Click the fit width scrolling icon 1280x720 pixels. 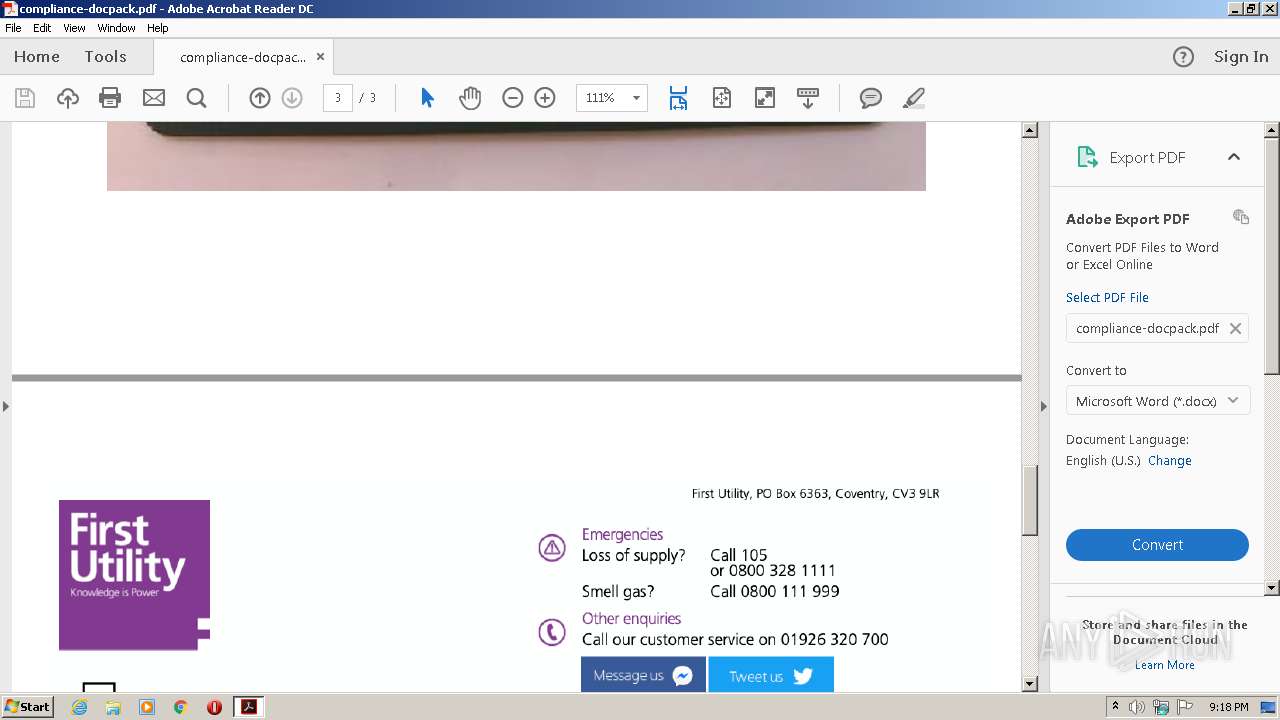678,98
